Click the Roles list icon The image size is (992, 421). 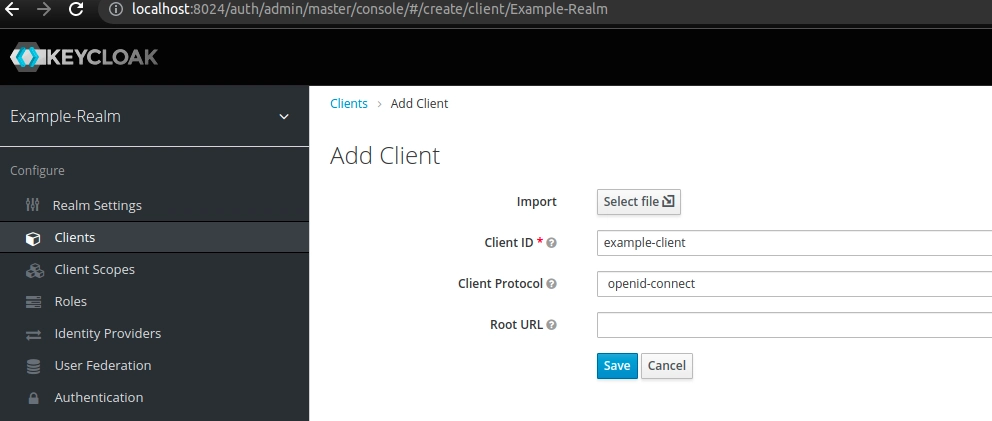(33, 302)
